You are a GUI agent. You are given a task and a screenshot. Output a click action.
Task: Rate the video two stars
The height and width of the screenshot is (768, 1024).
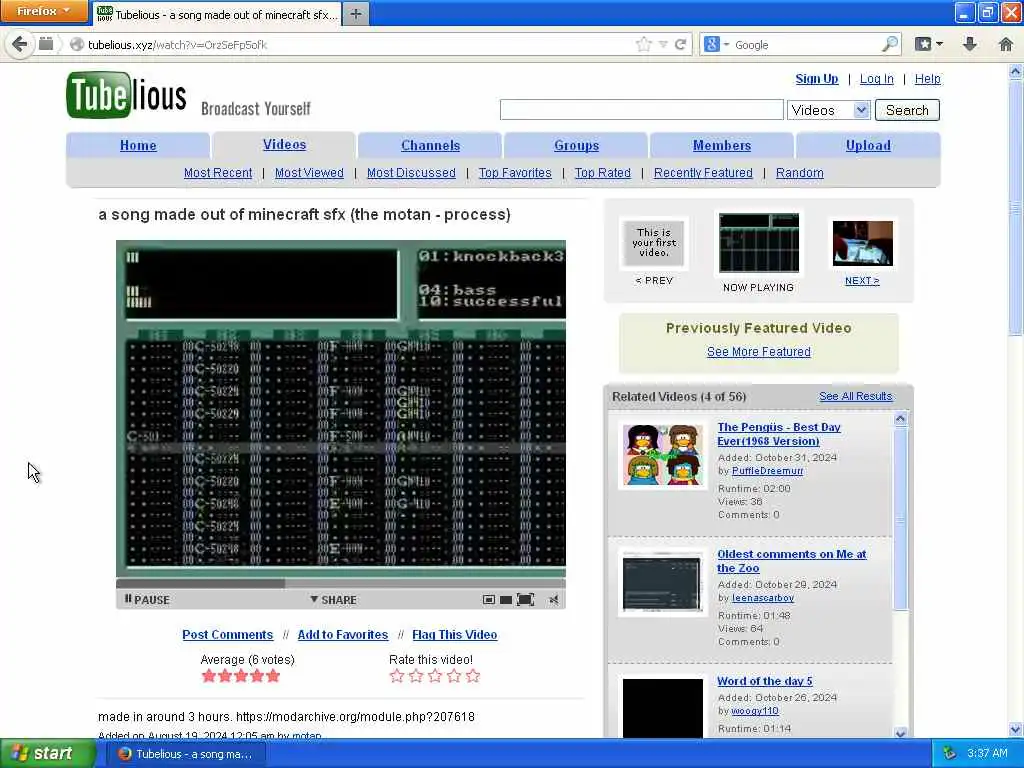(x=416, y=676)
